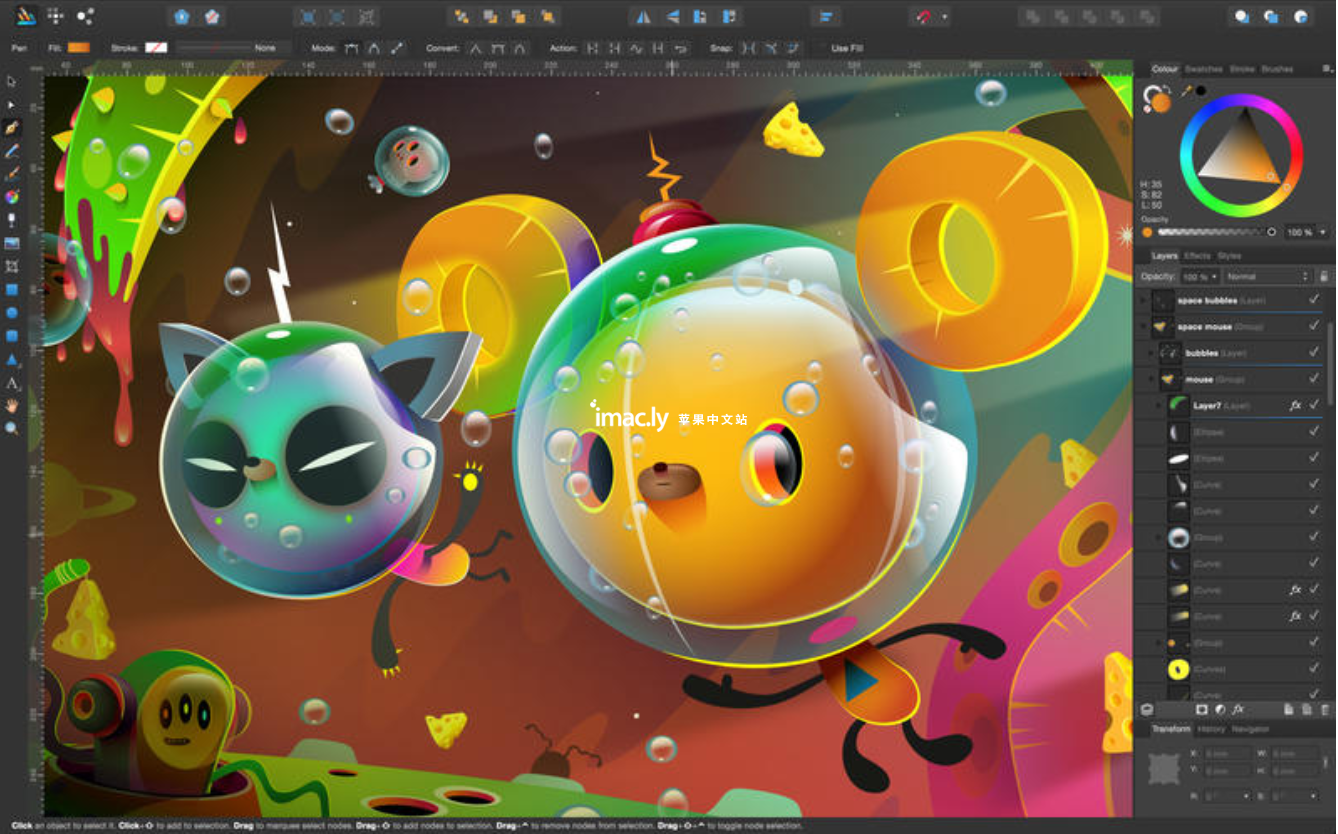Image resolution: width=1338 pixels, height=834 pixels.
Task: Select the Fill gradient tool in the toolbox
Action: click(12, 197)
